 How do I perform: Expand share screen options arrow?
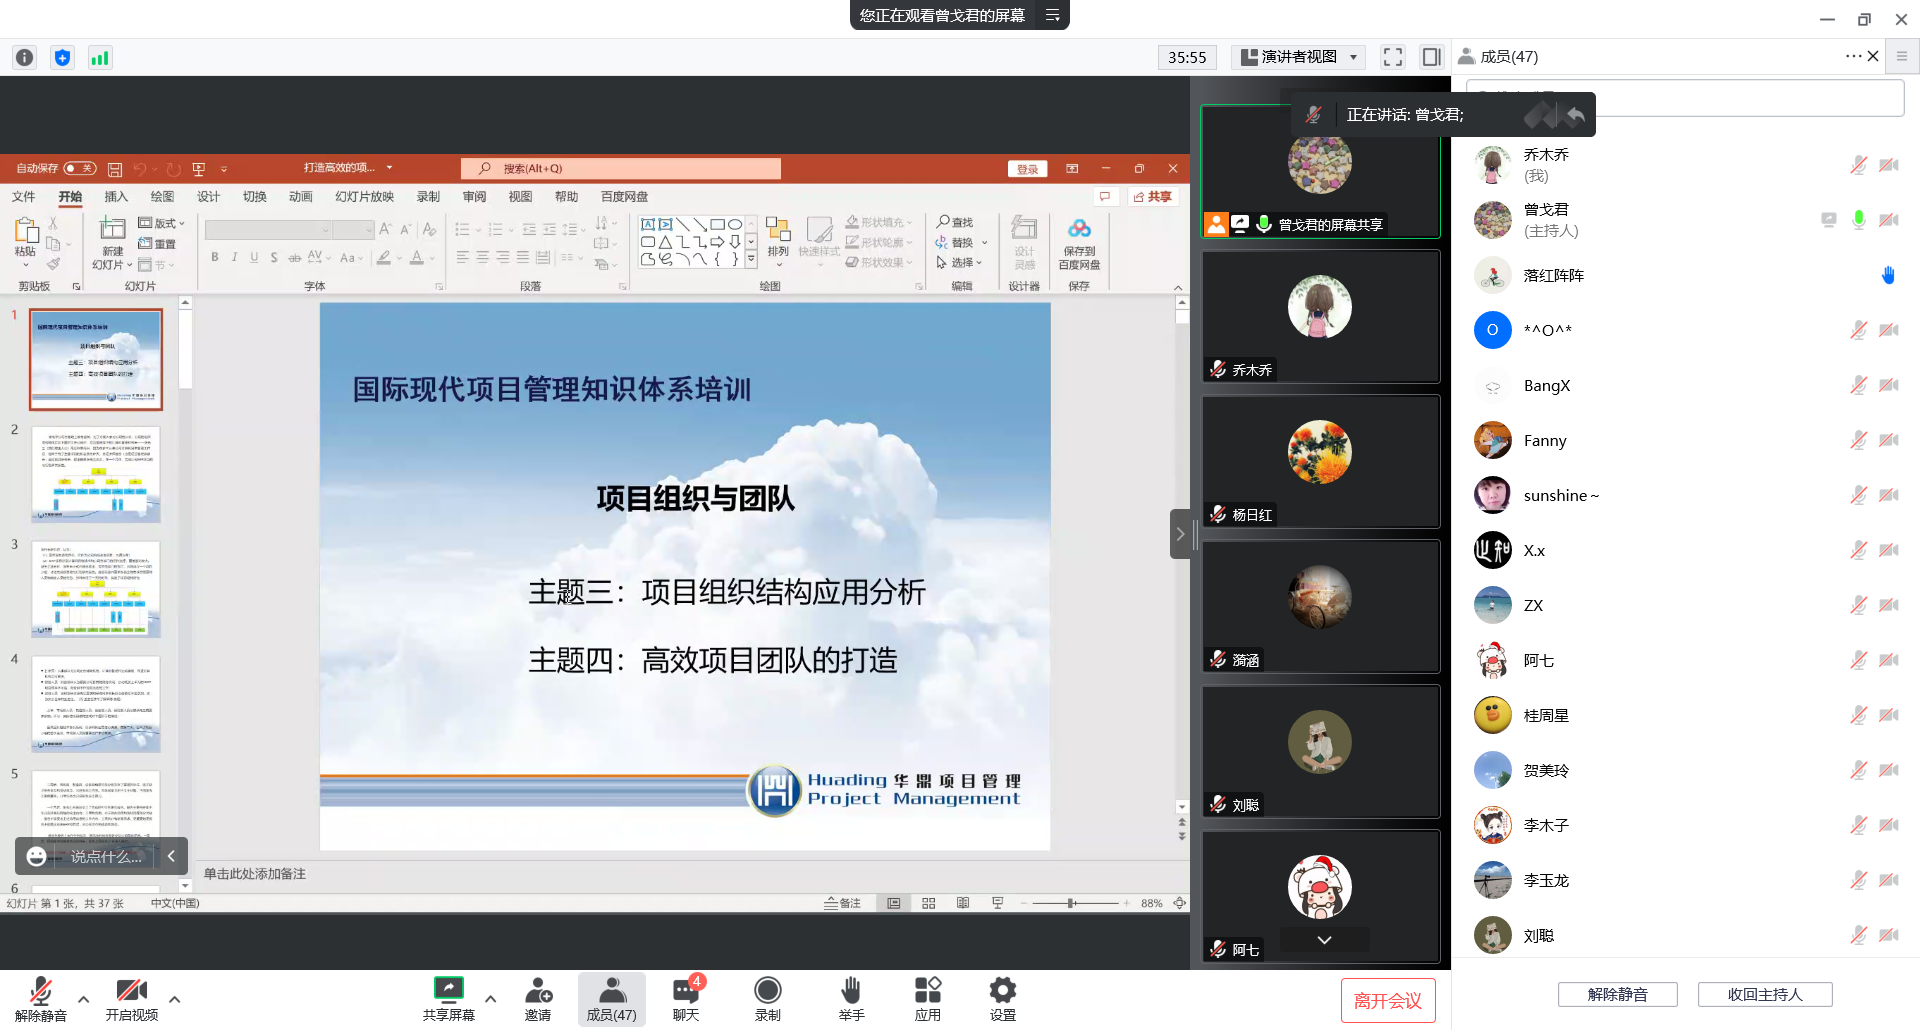pos(490,999)
